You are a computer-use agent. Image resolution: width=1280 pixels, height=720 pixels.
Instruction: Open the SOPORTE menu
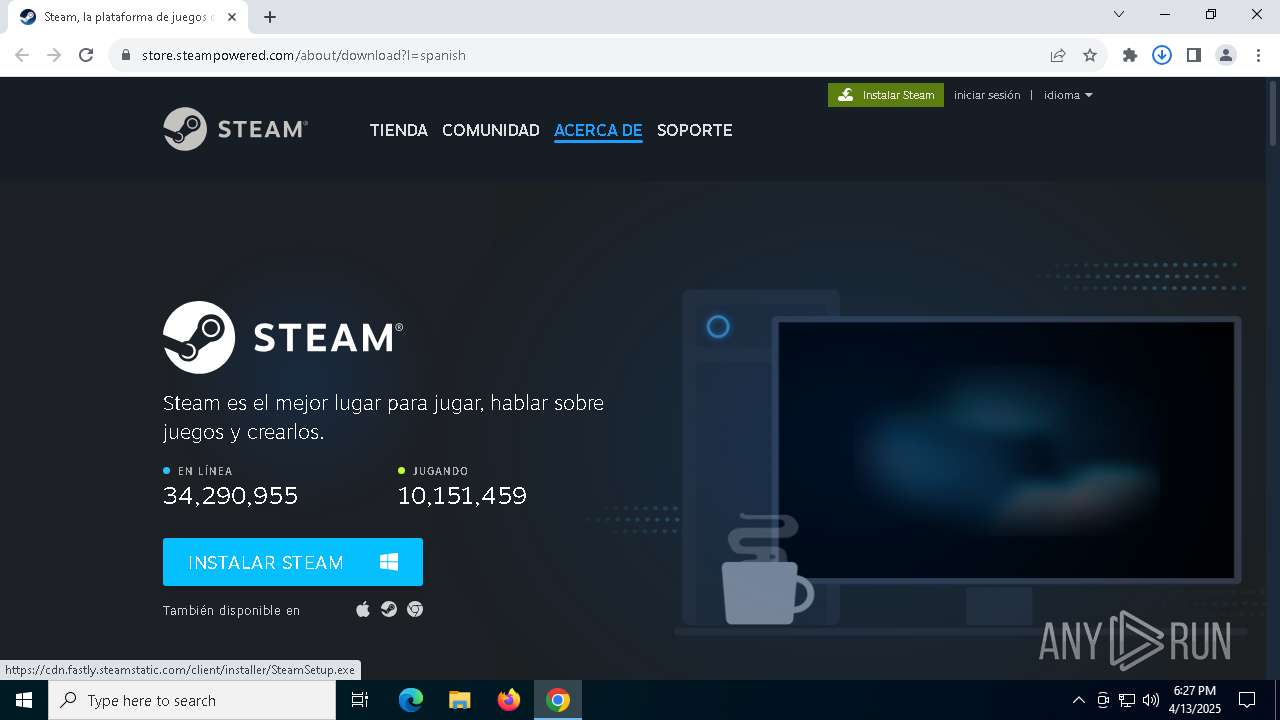694,130
